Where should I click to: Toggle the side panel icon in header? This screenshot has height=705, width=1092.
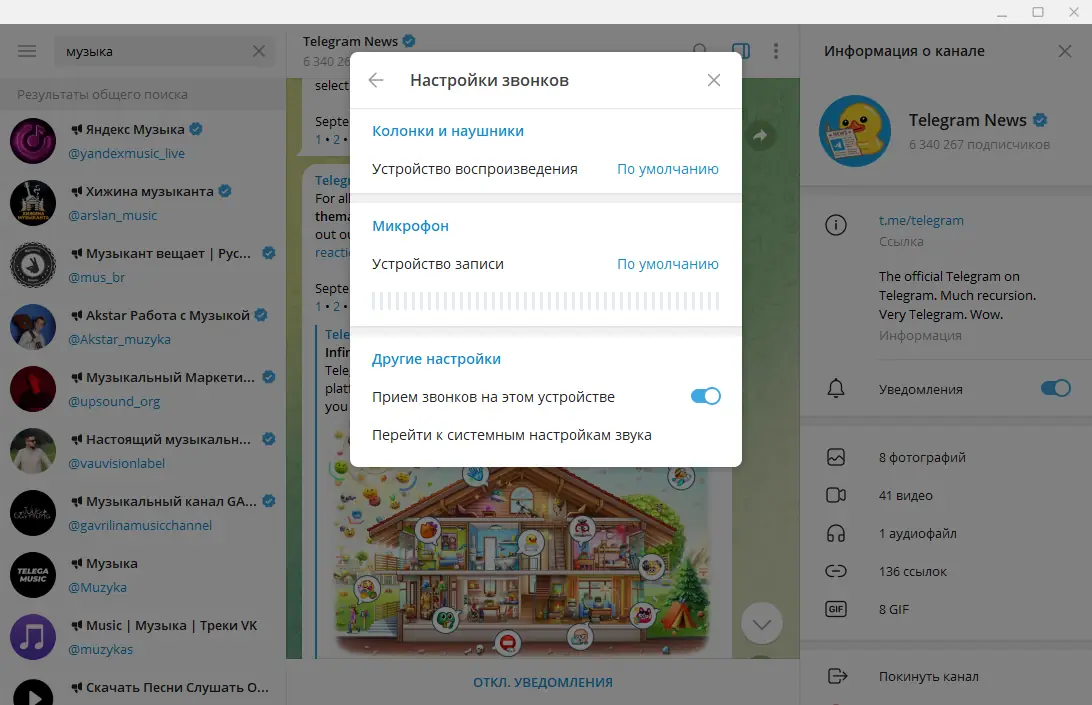[741, 51]
